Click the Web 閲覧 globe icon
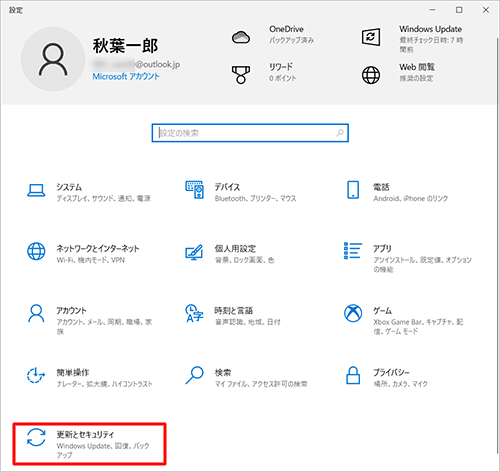Screen dimensions: 500x472 [x=371, y=75]
